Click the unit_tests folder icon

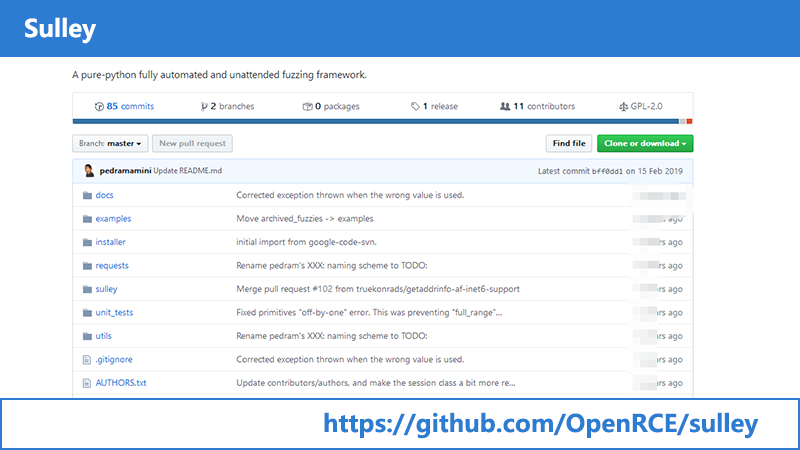pos(87,313)
